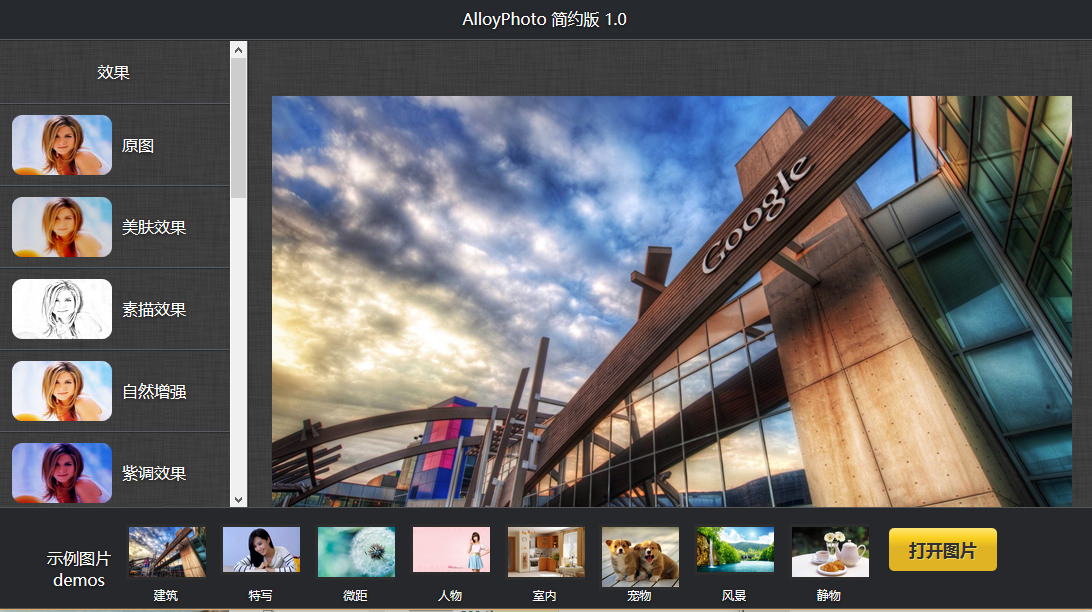Screen dimensions: 1092x612
Task: Select the 静物 still life demo image
Action: 830,552
